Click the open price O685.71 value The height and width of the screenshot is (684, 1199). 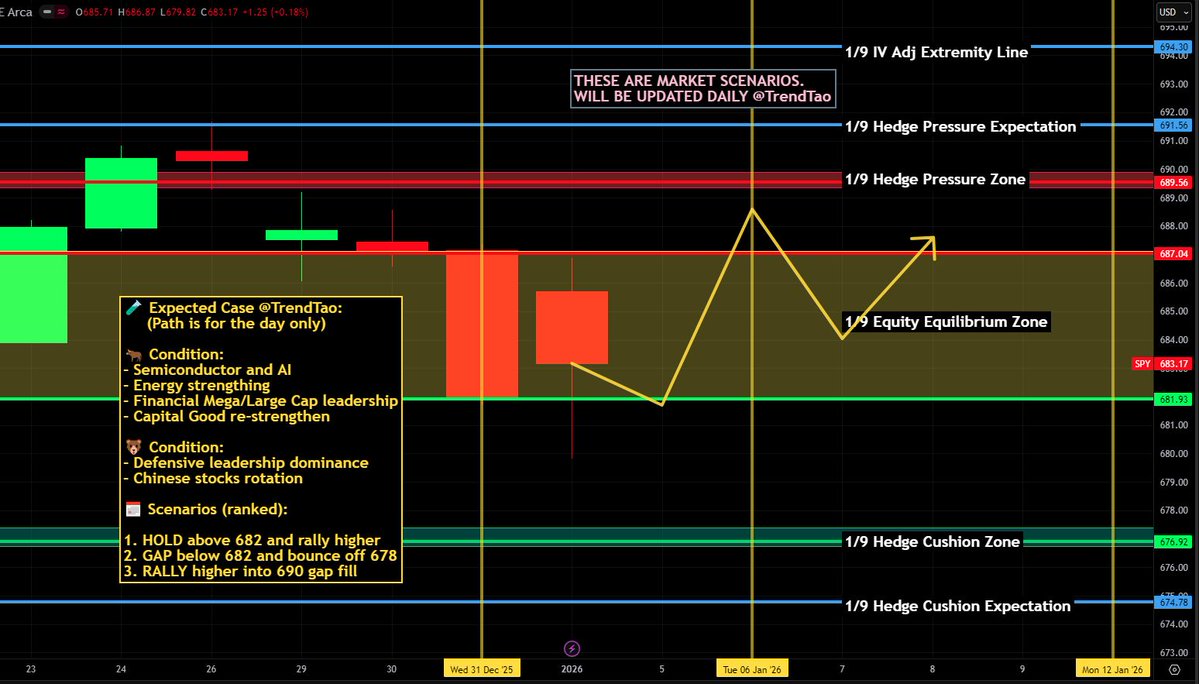pyautogui.click(x=94, y=12)
